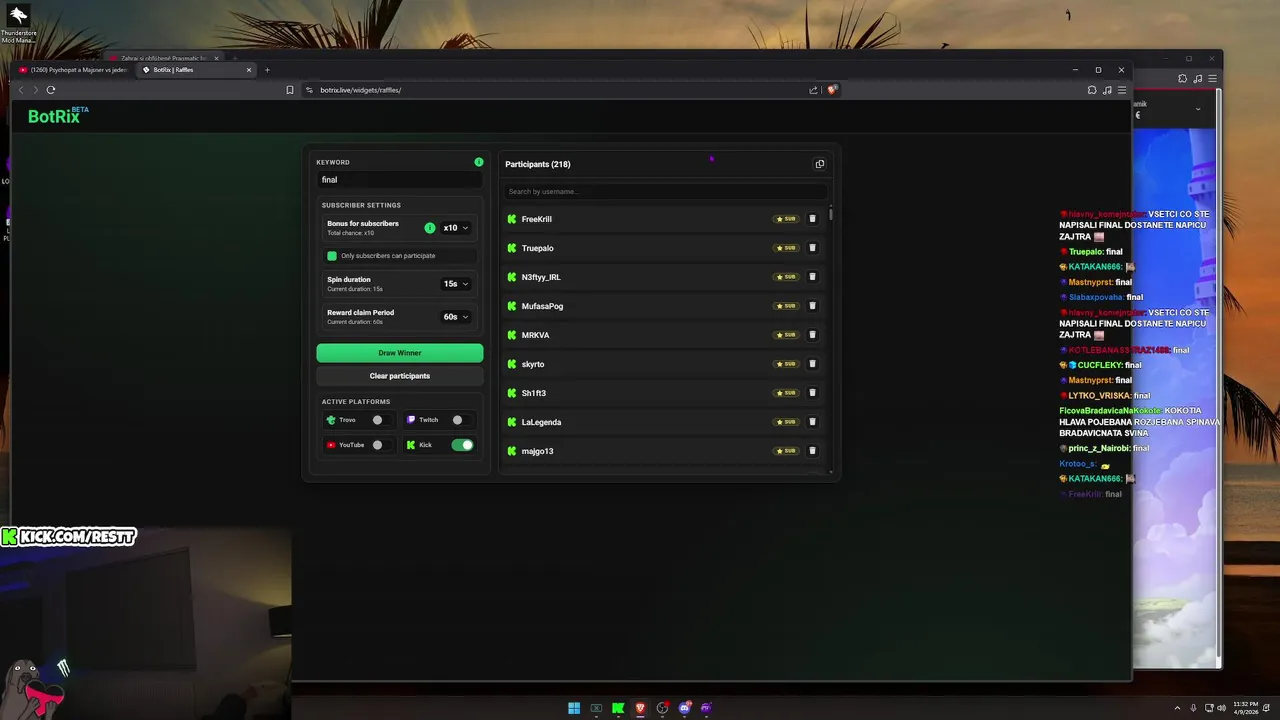Image resolution: width=1280 pixels, height=720 pixels.
Task: Share the page with the address bar share icon
Action: [814, 90]
